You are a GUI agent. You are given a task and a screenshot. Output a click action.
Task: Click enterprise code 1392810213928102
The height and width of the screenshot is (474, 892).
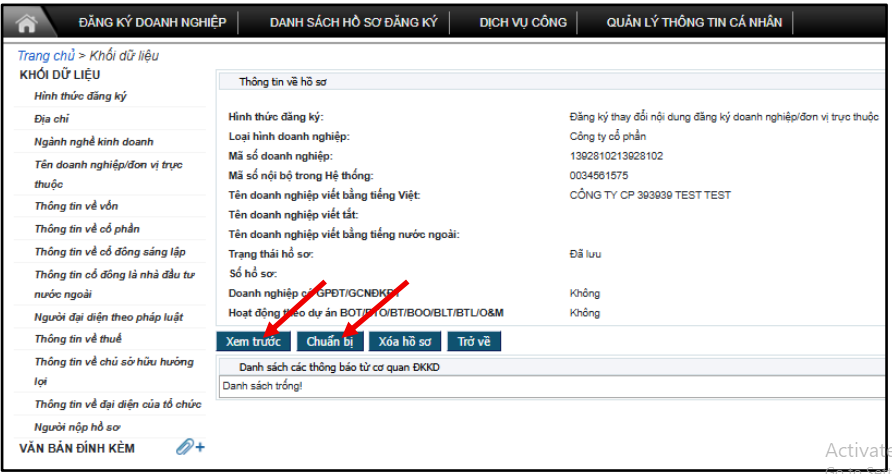[616, 156]
